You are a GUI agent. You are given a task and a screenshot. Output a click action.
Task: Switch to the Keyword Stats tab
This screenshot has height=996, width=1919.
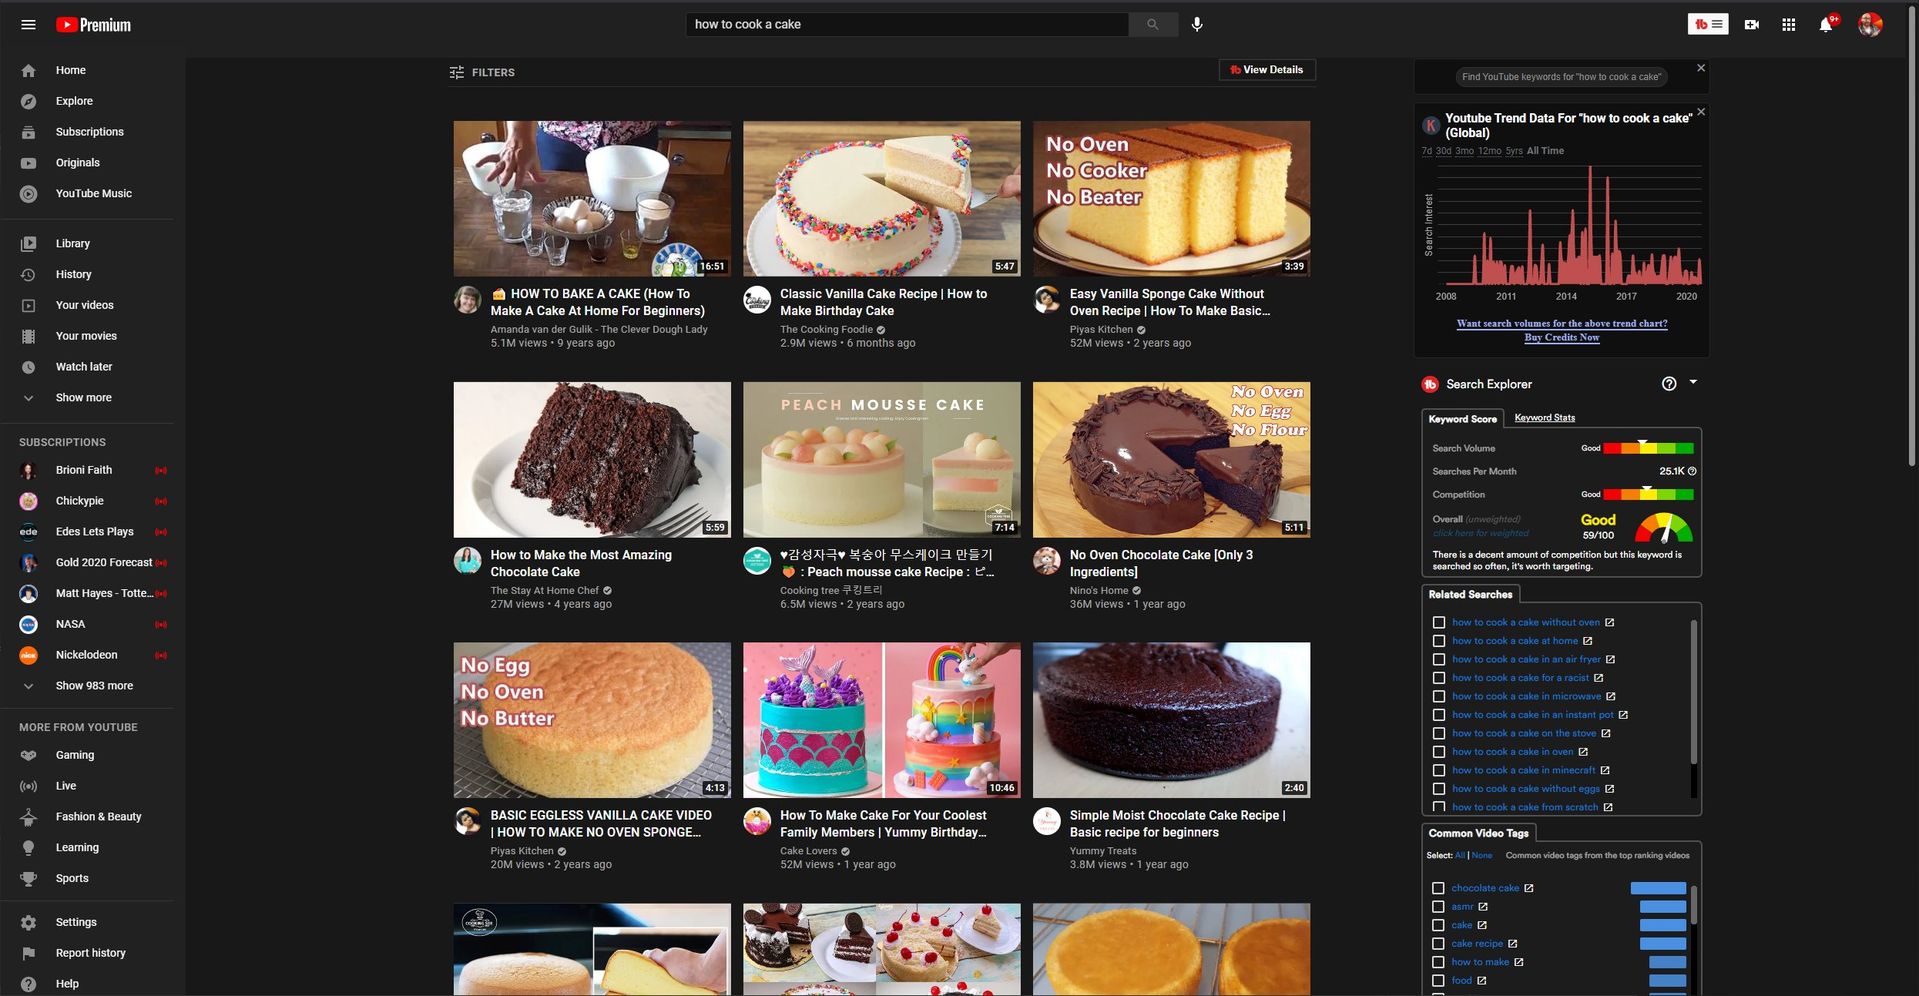pyautogui.click(x=1544, y=418)
